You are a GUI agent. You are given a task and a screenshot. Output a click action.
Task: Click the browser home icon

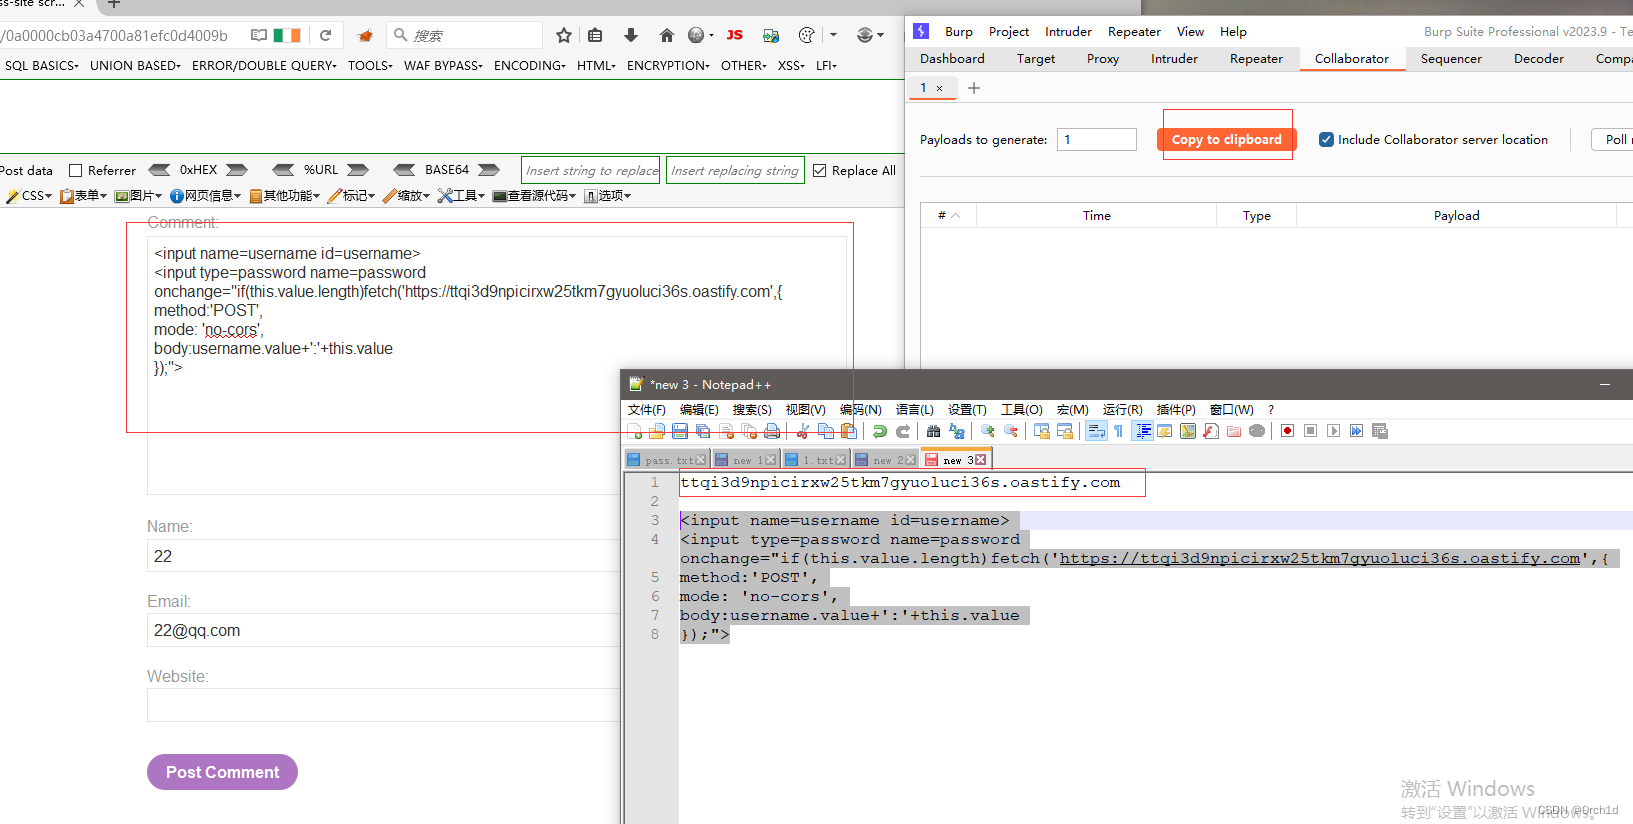[x=667, y=35]
